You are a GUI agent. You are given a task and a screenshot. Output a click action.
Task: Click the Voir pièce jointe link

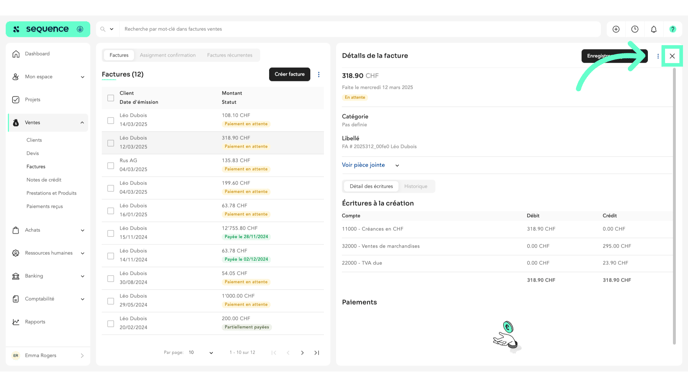[x=363, y=165]
